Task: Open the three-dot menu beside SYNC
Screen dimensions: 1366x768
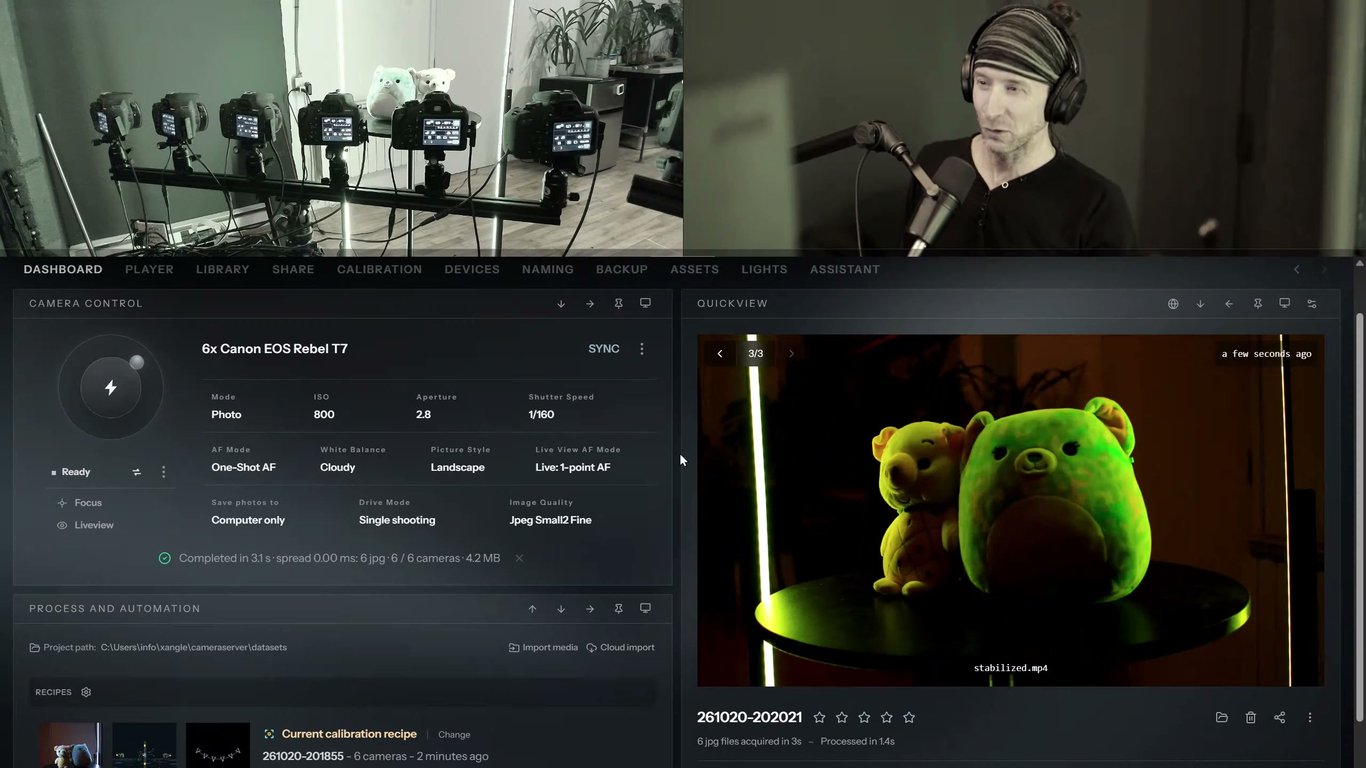Action: coord(642,349)
